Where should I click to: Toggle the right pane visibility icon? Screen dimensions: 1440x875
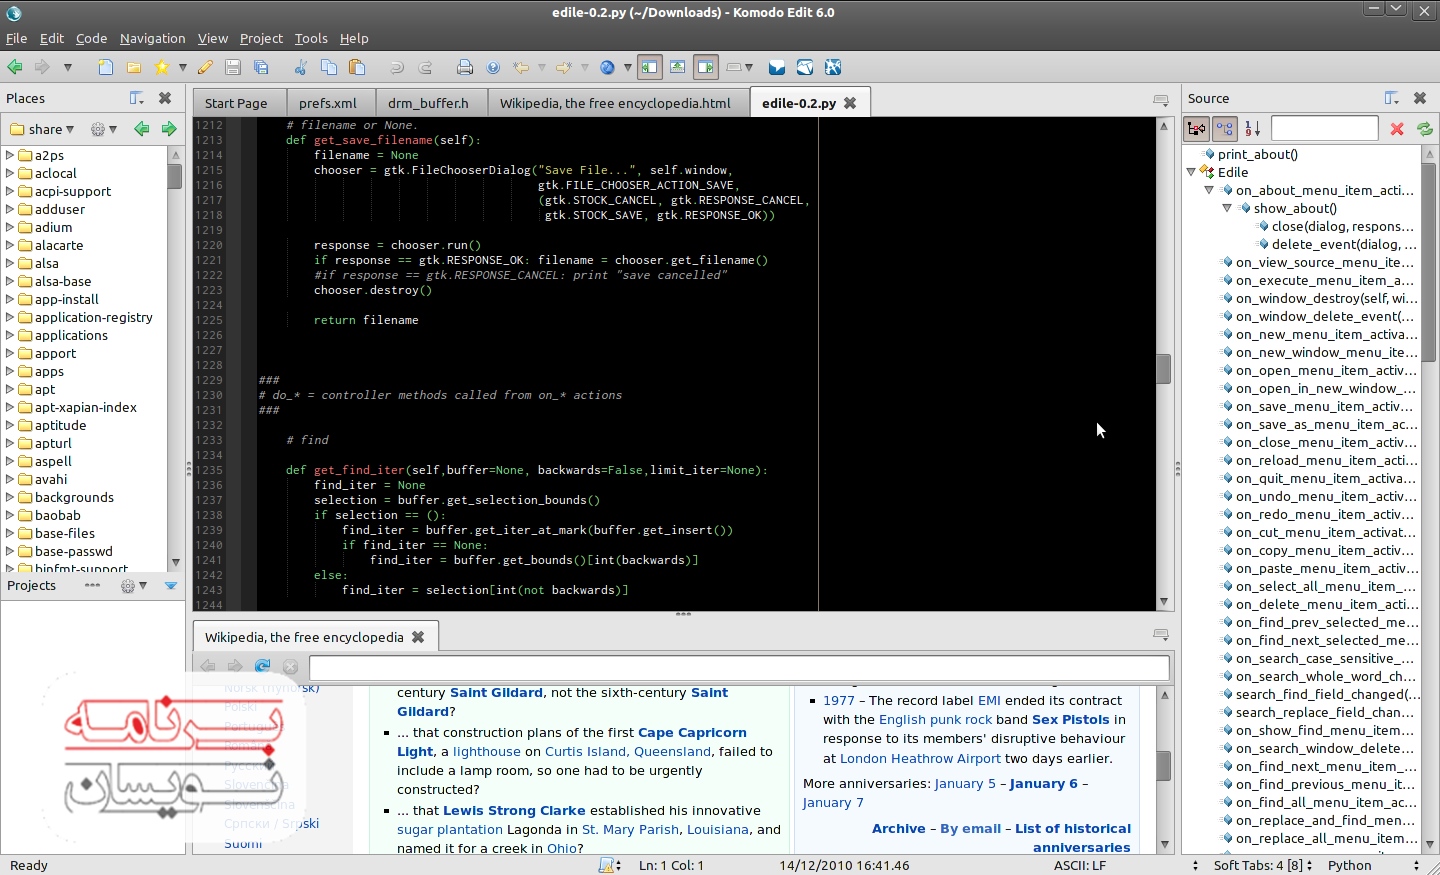click(706, 67)
